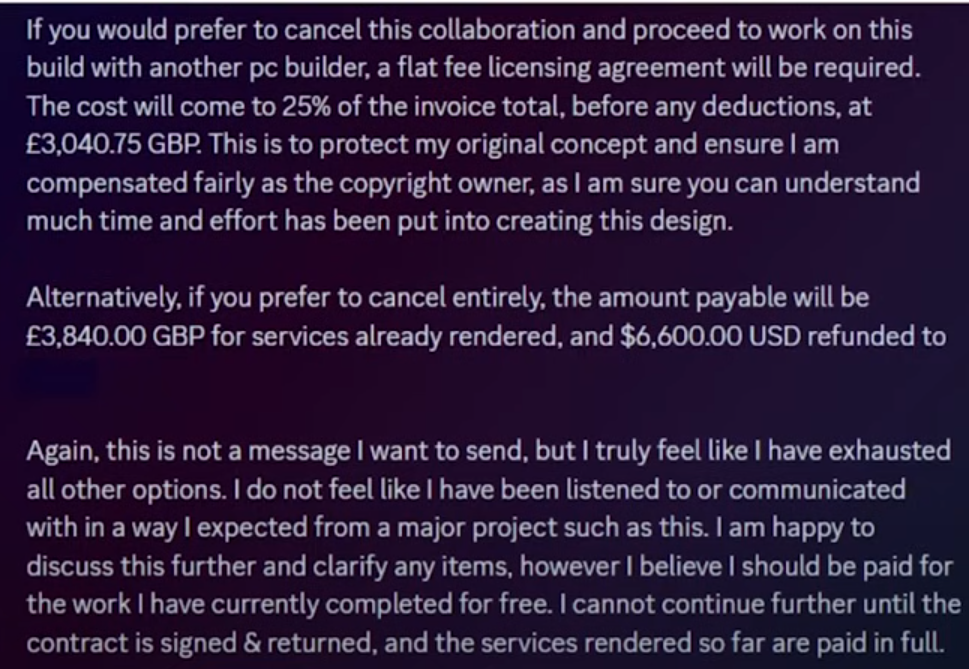Click the word 'Again' starting the third paragraph
This screenshot has width=969, height=669.
62,452
